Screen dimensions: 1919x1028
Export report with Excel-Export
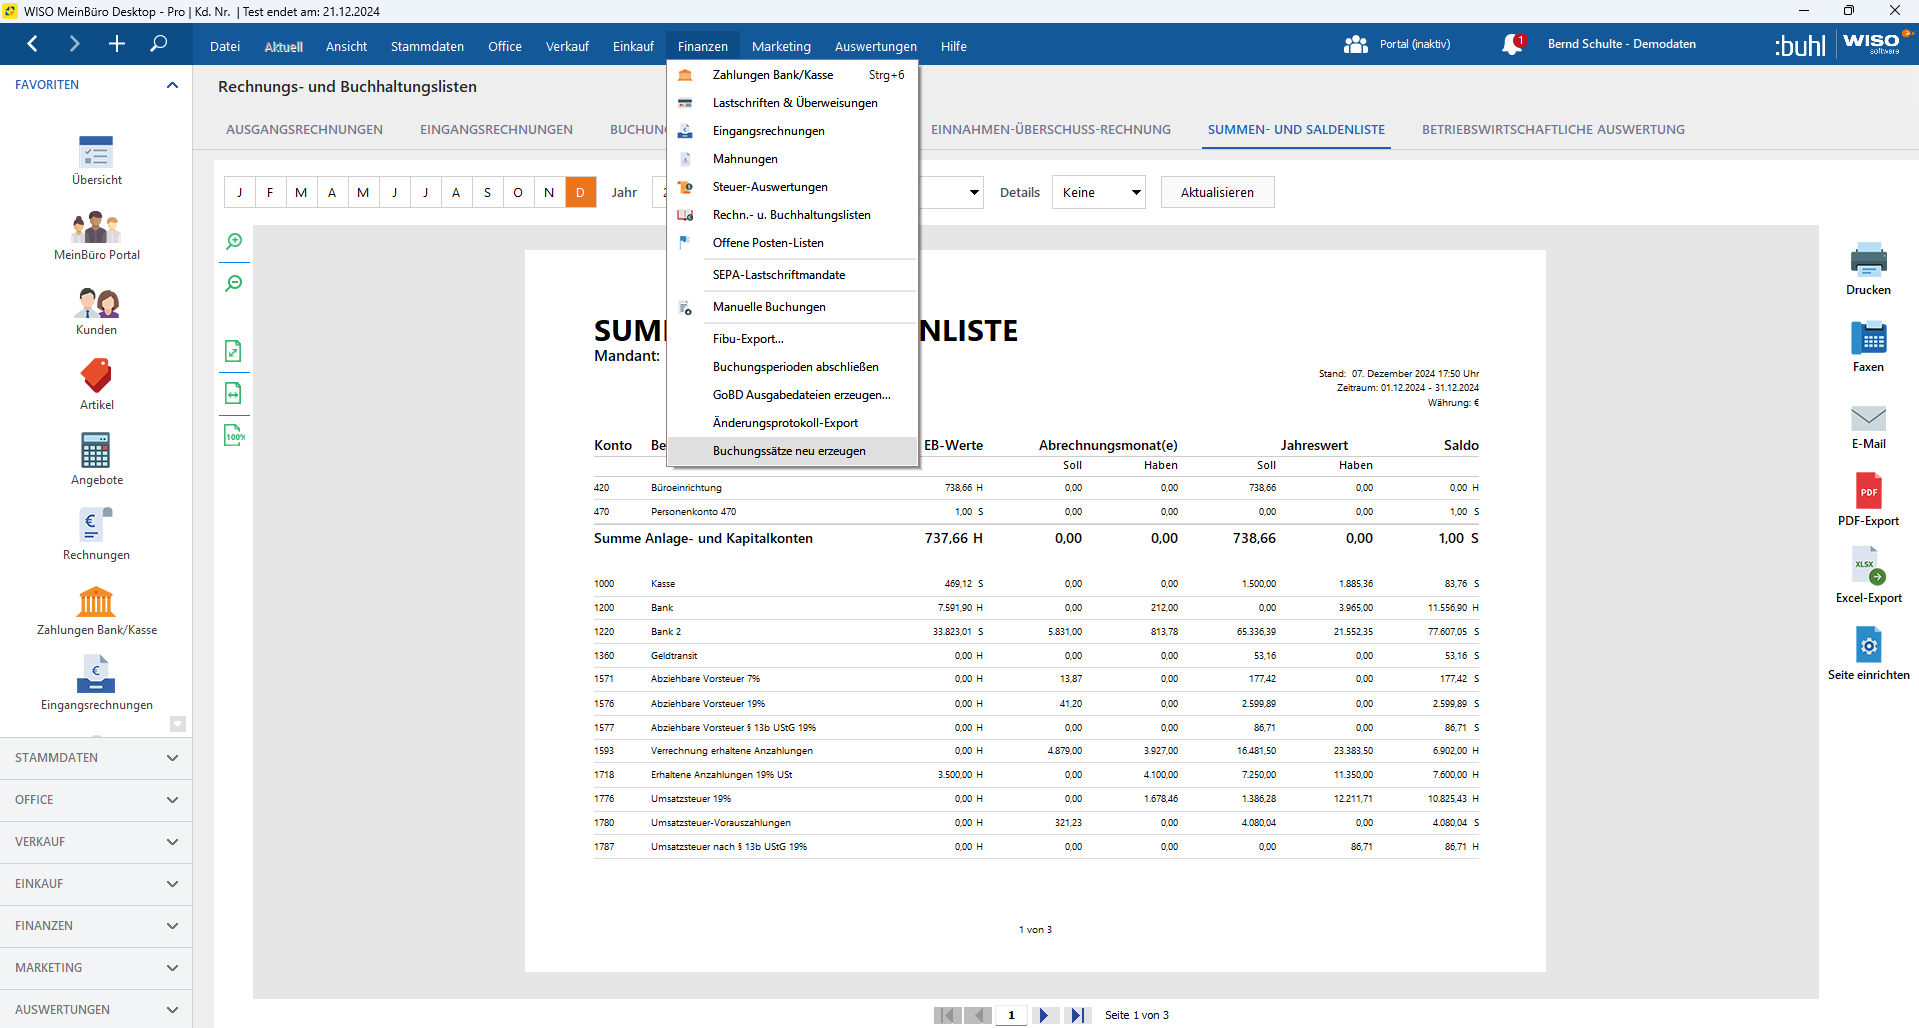point(1868,576)
